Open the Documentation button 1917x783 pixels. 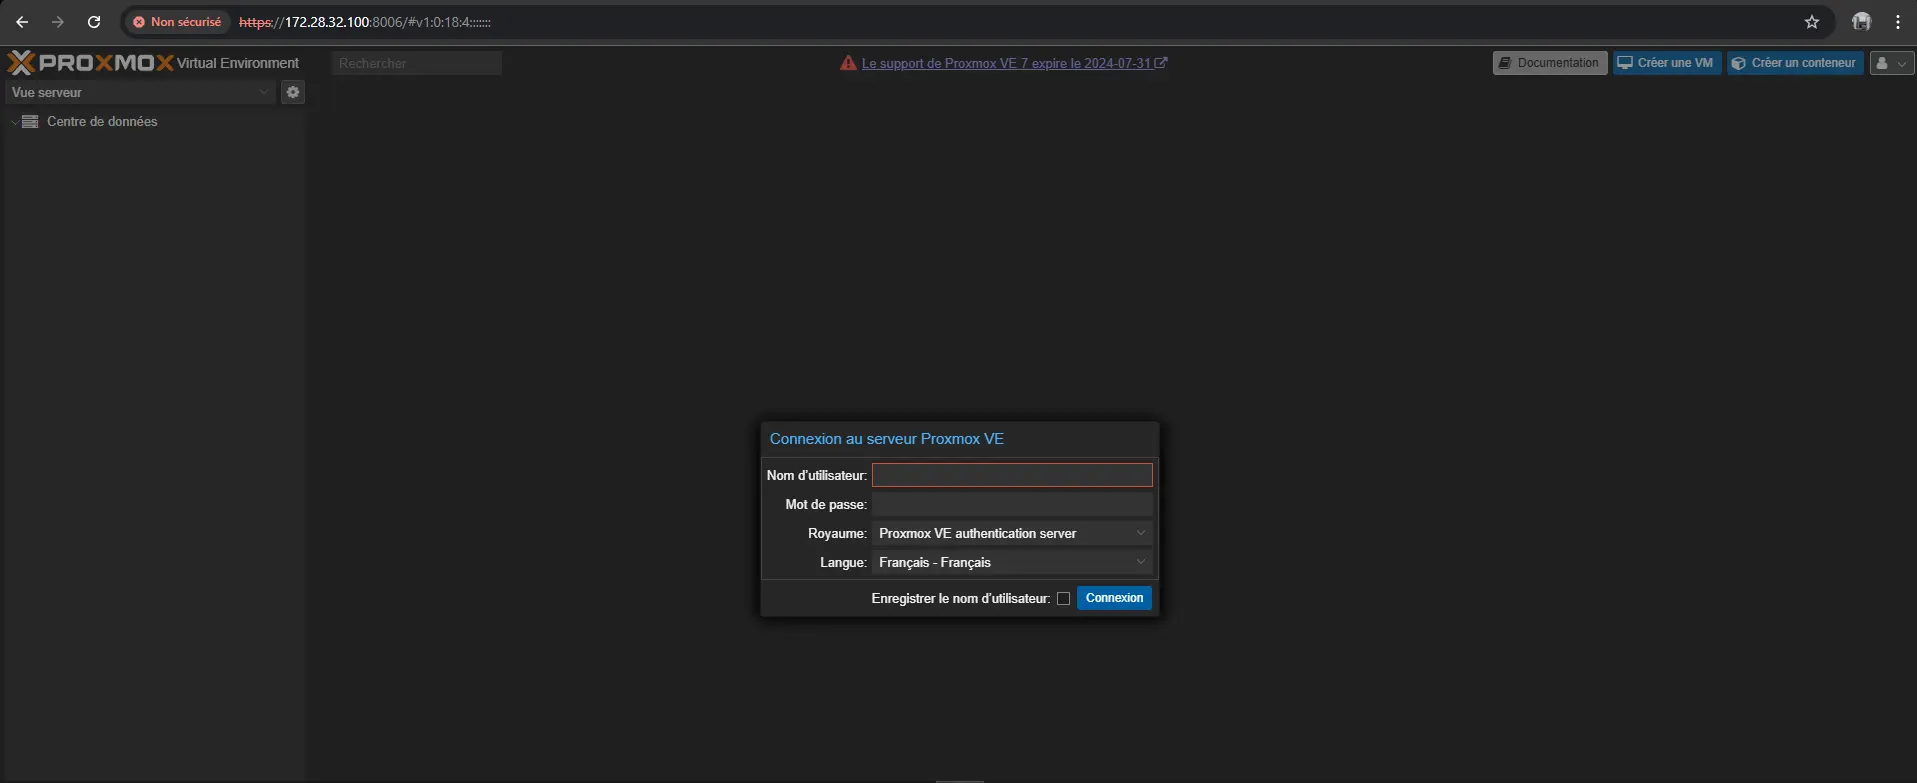(1550, 63)
